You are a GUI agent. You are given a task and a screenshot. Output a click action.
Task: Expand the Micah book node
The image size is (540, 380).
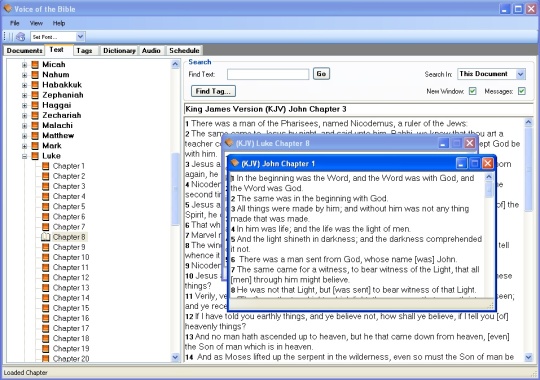24,65
